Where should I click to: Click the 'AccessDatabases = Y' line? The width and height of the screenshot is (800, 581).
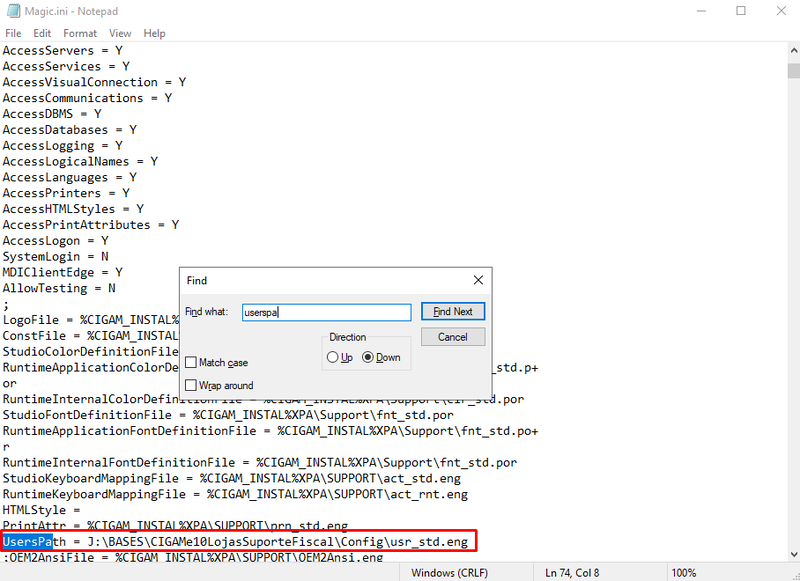pos(70,130)
